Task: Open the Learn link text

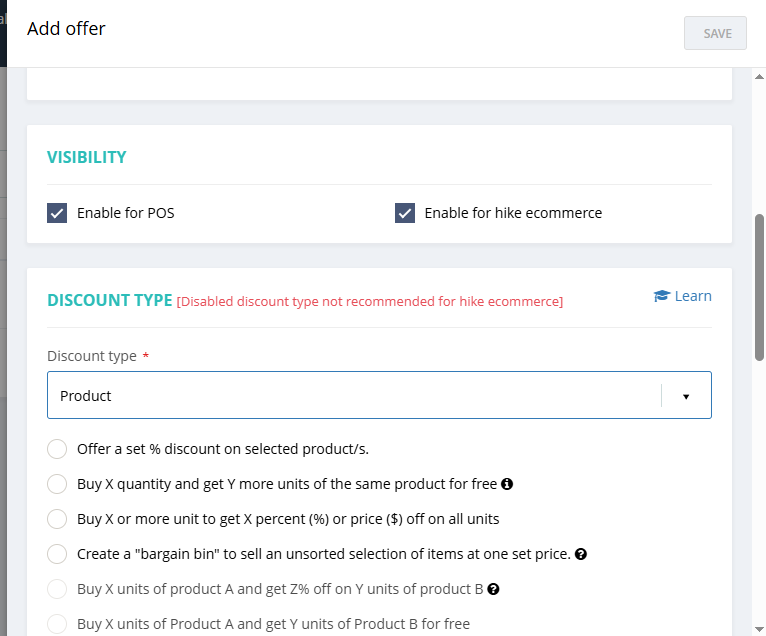Action: [693, 296]
